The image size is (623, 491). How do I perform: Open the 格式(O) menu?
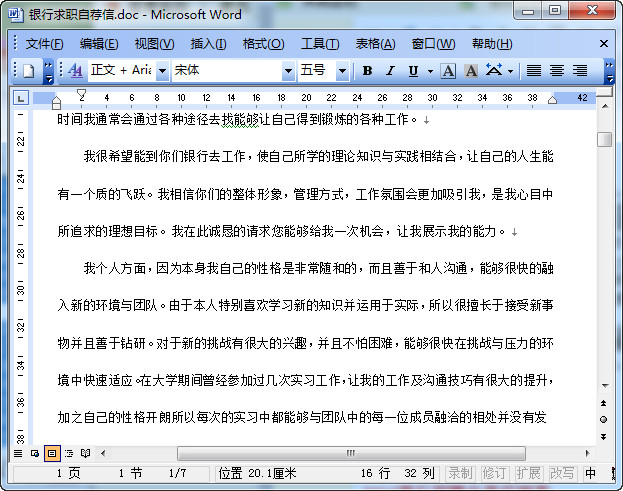[x=263, y=44]
